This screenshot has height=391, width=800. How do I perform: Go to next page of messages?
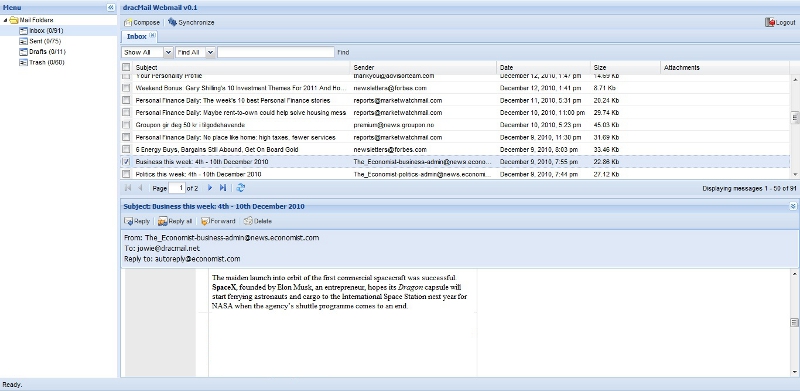coord(210,188)
